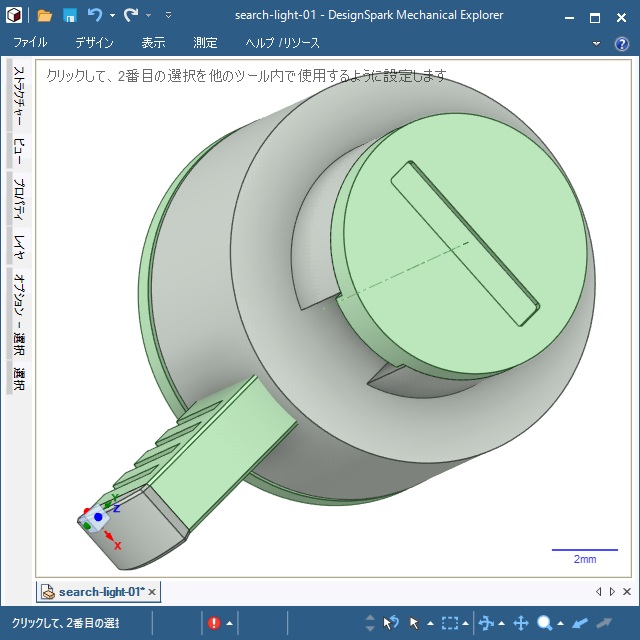The height and width of the screenshot is (640, 640).
Task: Open the 測定 tab
Action: point(205,43)
